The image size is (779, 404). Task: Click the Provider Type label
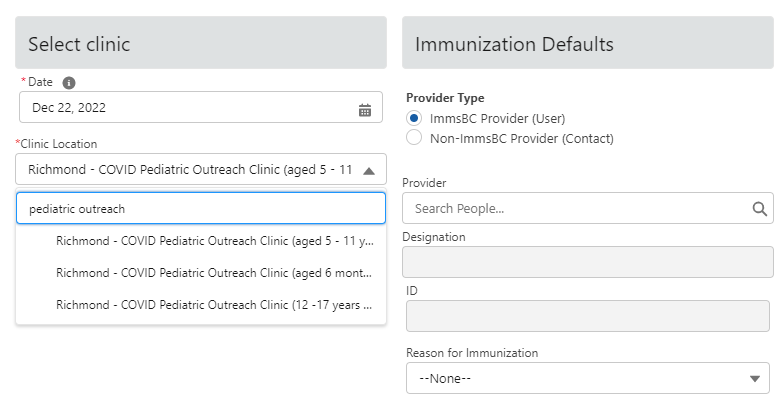coord(445,98)
